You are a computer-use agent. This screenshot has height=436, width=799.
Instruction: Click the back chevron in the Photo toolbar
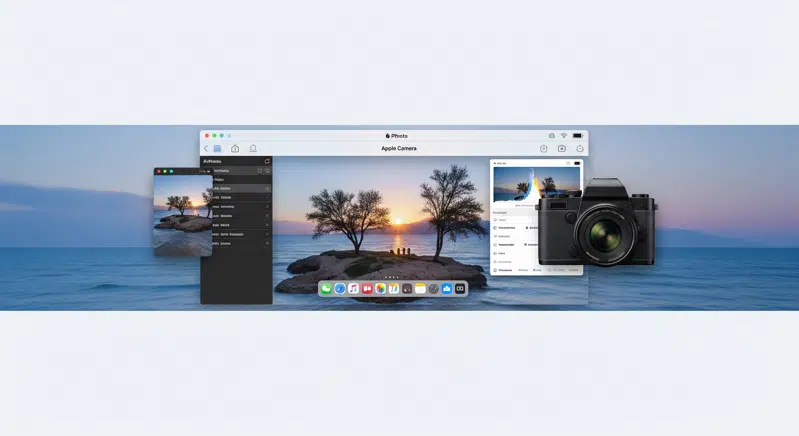pos(206,149)
